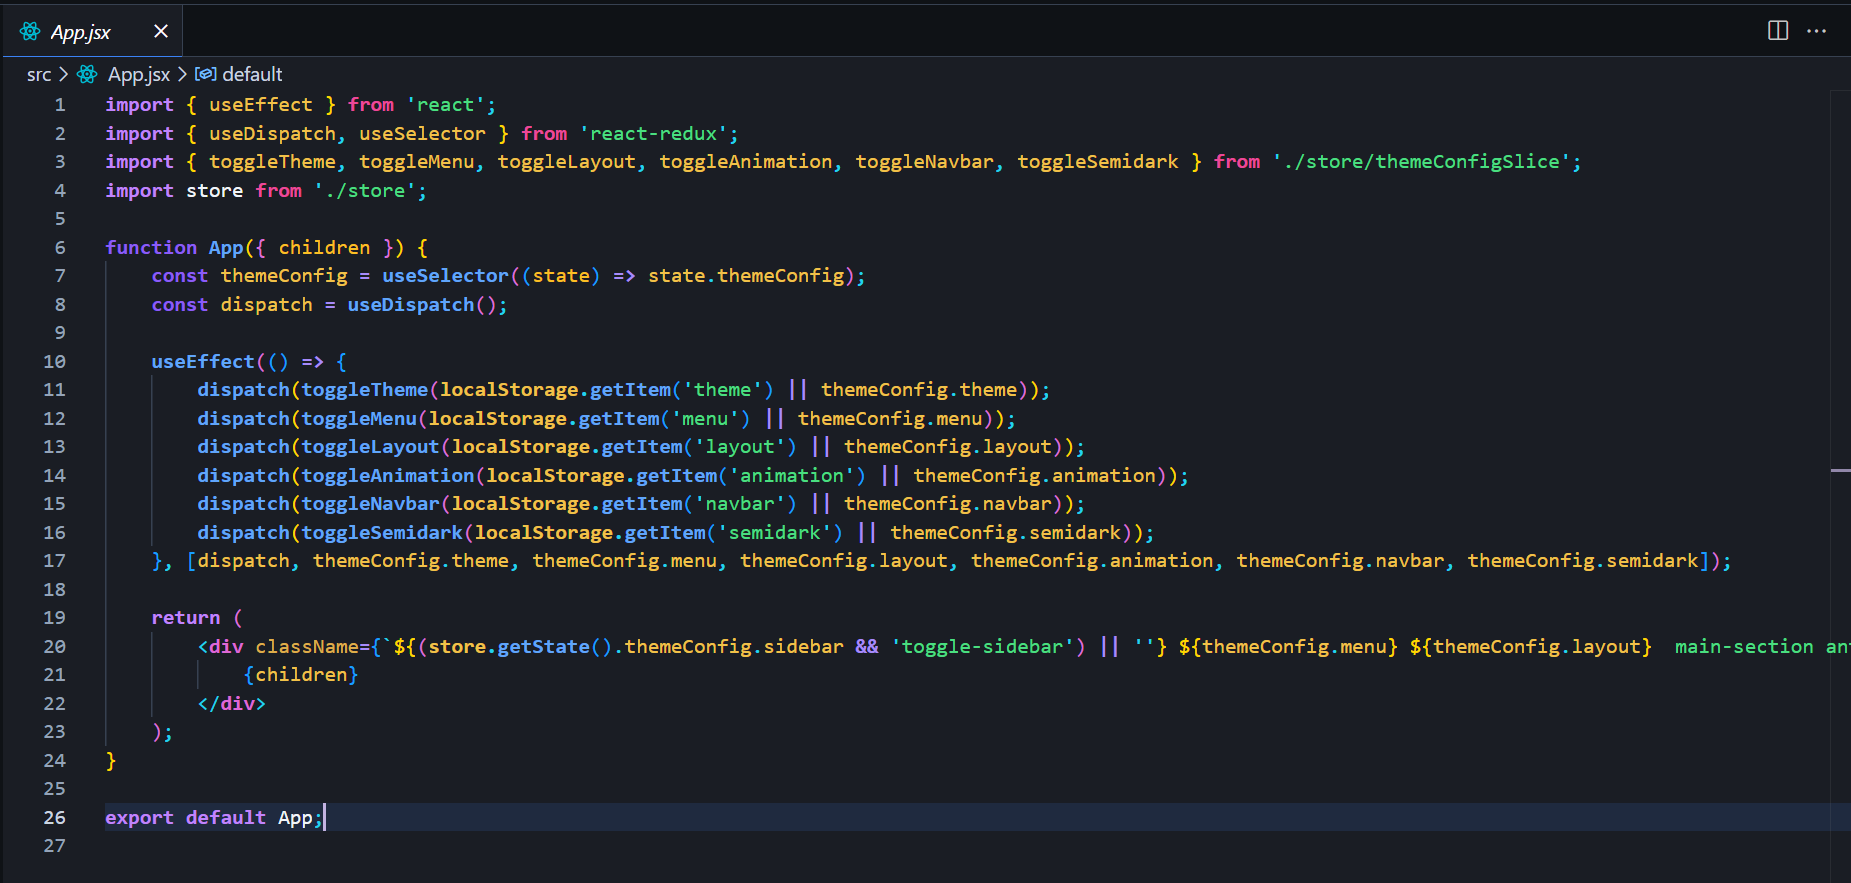Click the symbol icon before default

click(206, 74)
